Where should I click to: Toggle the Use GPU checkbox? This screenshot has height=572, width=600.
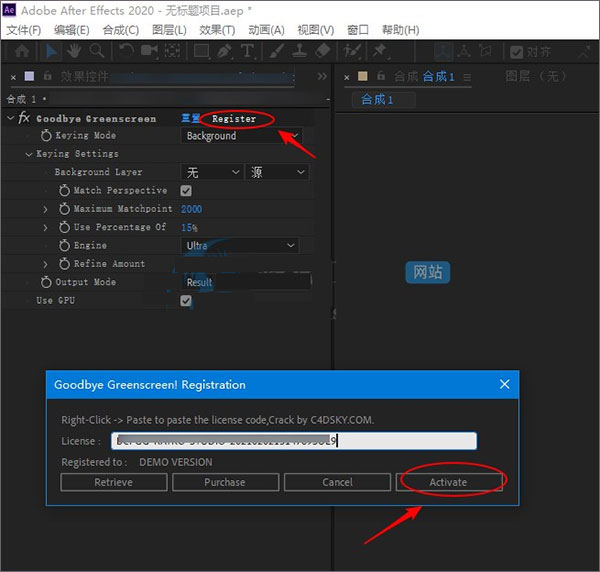coord(186,301)
